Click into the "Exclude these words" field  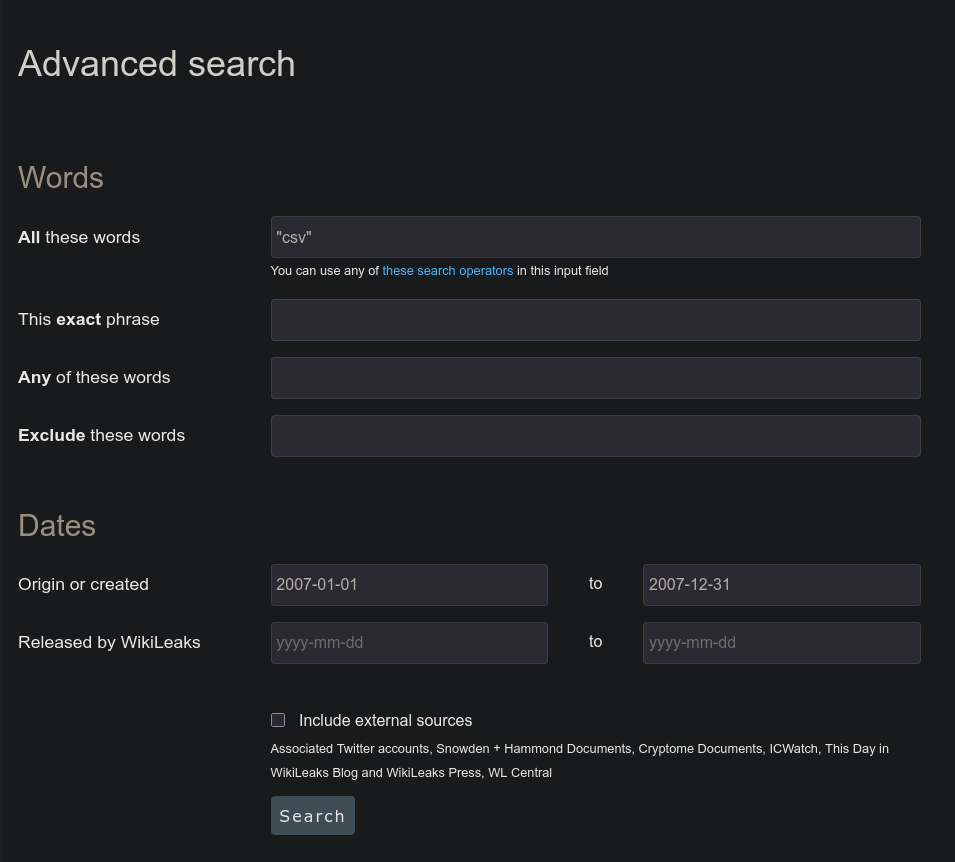[x=595, y=436]
